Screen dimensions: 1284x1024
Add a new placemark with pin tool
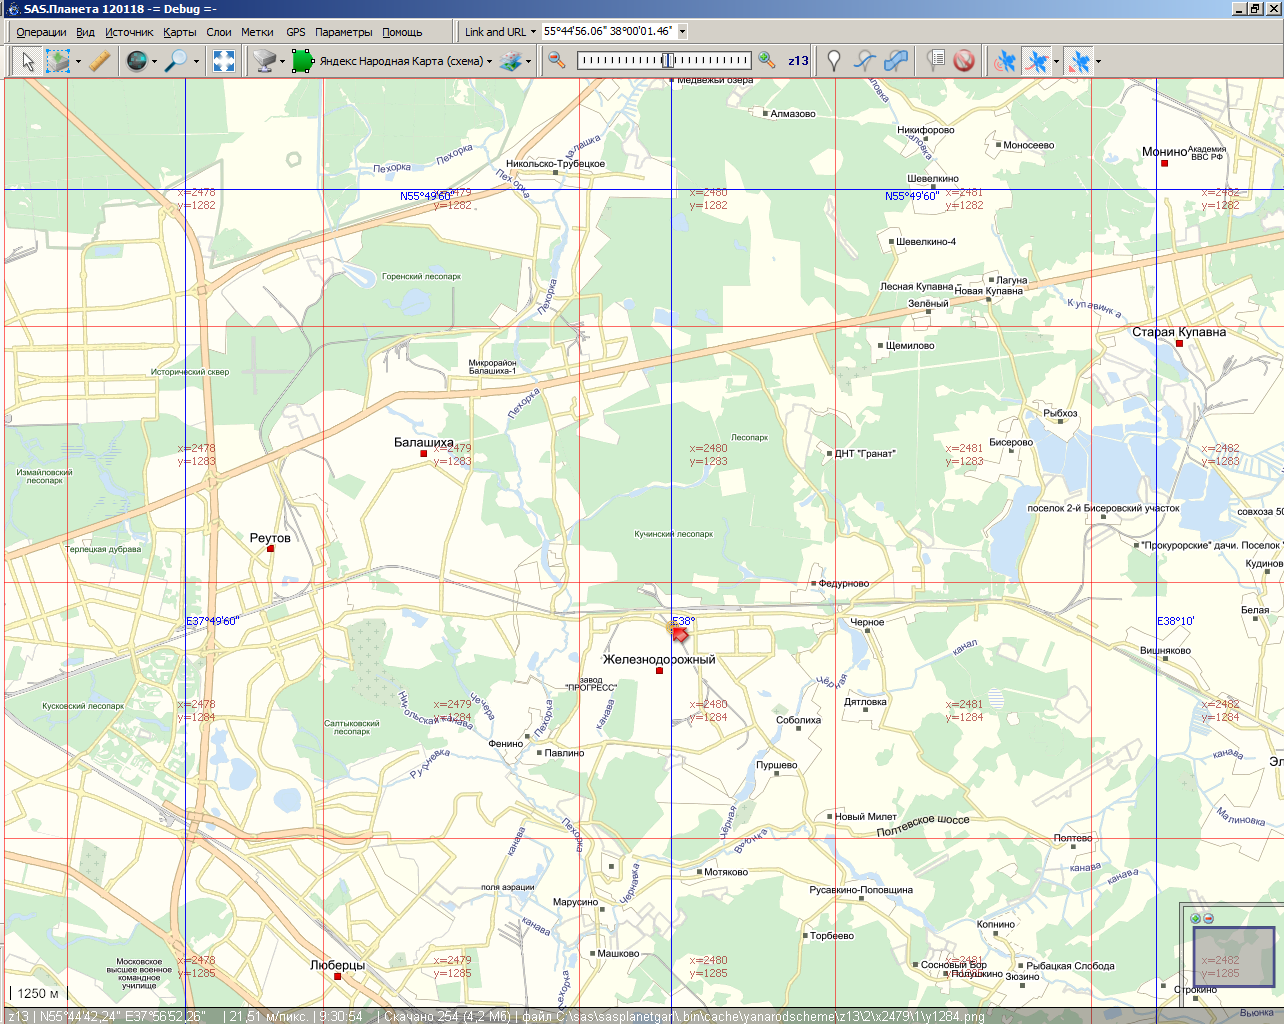pos(833,61)
